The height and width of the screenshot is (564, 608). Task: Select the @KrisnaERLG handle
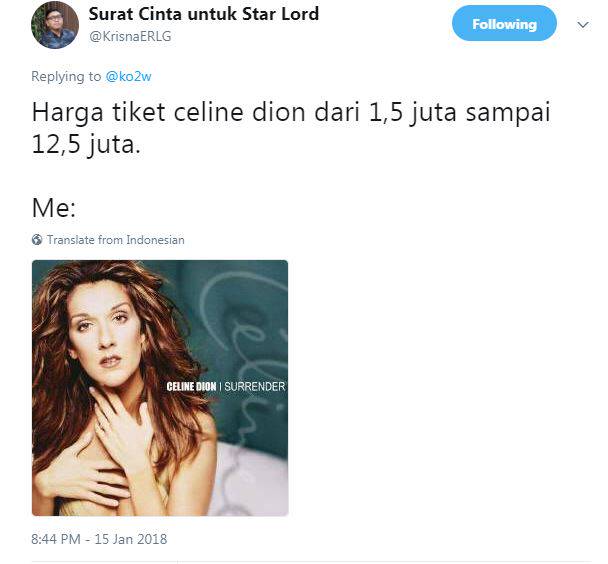coord(130,36)
